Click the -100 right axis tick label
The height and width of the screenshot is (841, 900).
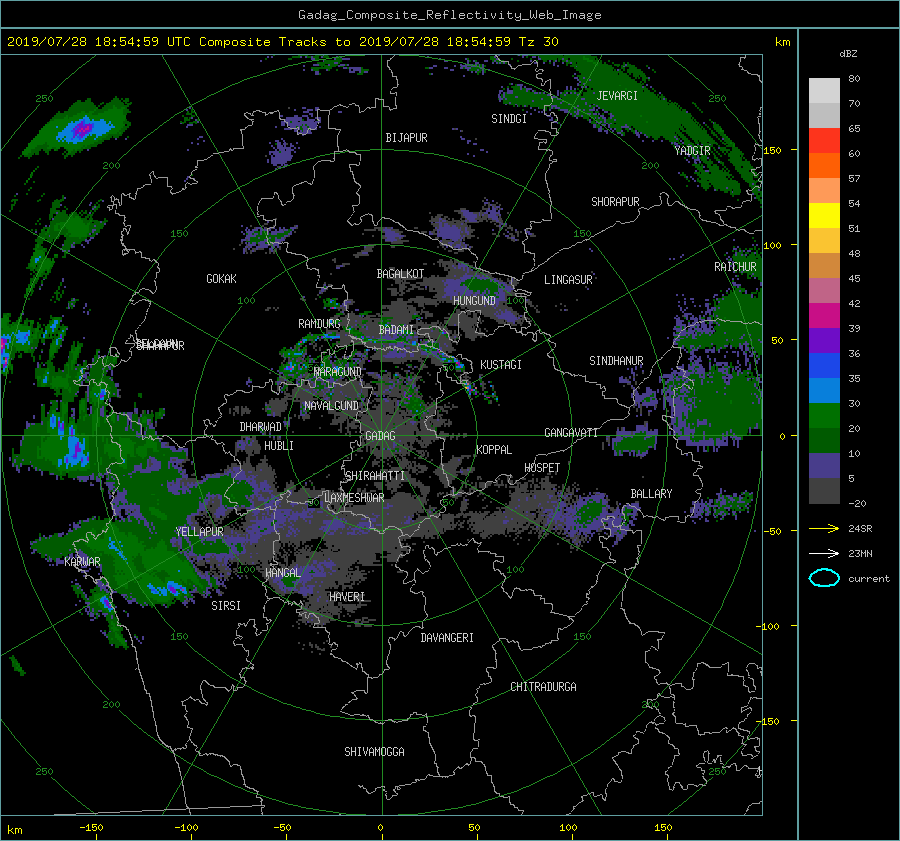[x=767, y=626]
